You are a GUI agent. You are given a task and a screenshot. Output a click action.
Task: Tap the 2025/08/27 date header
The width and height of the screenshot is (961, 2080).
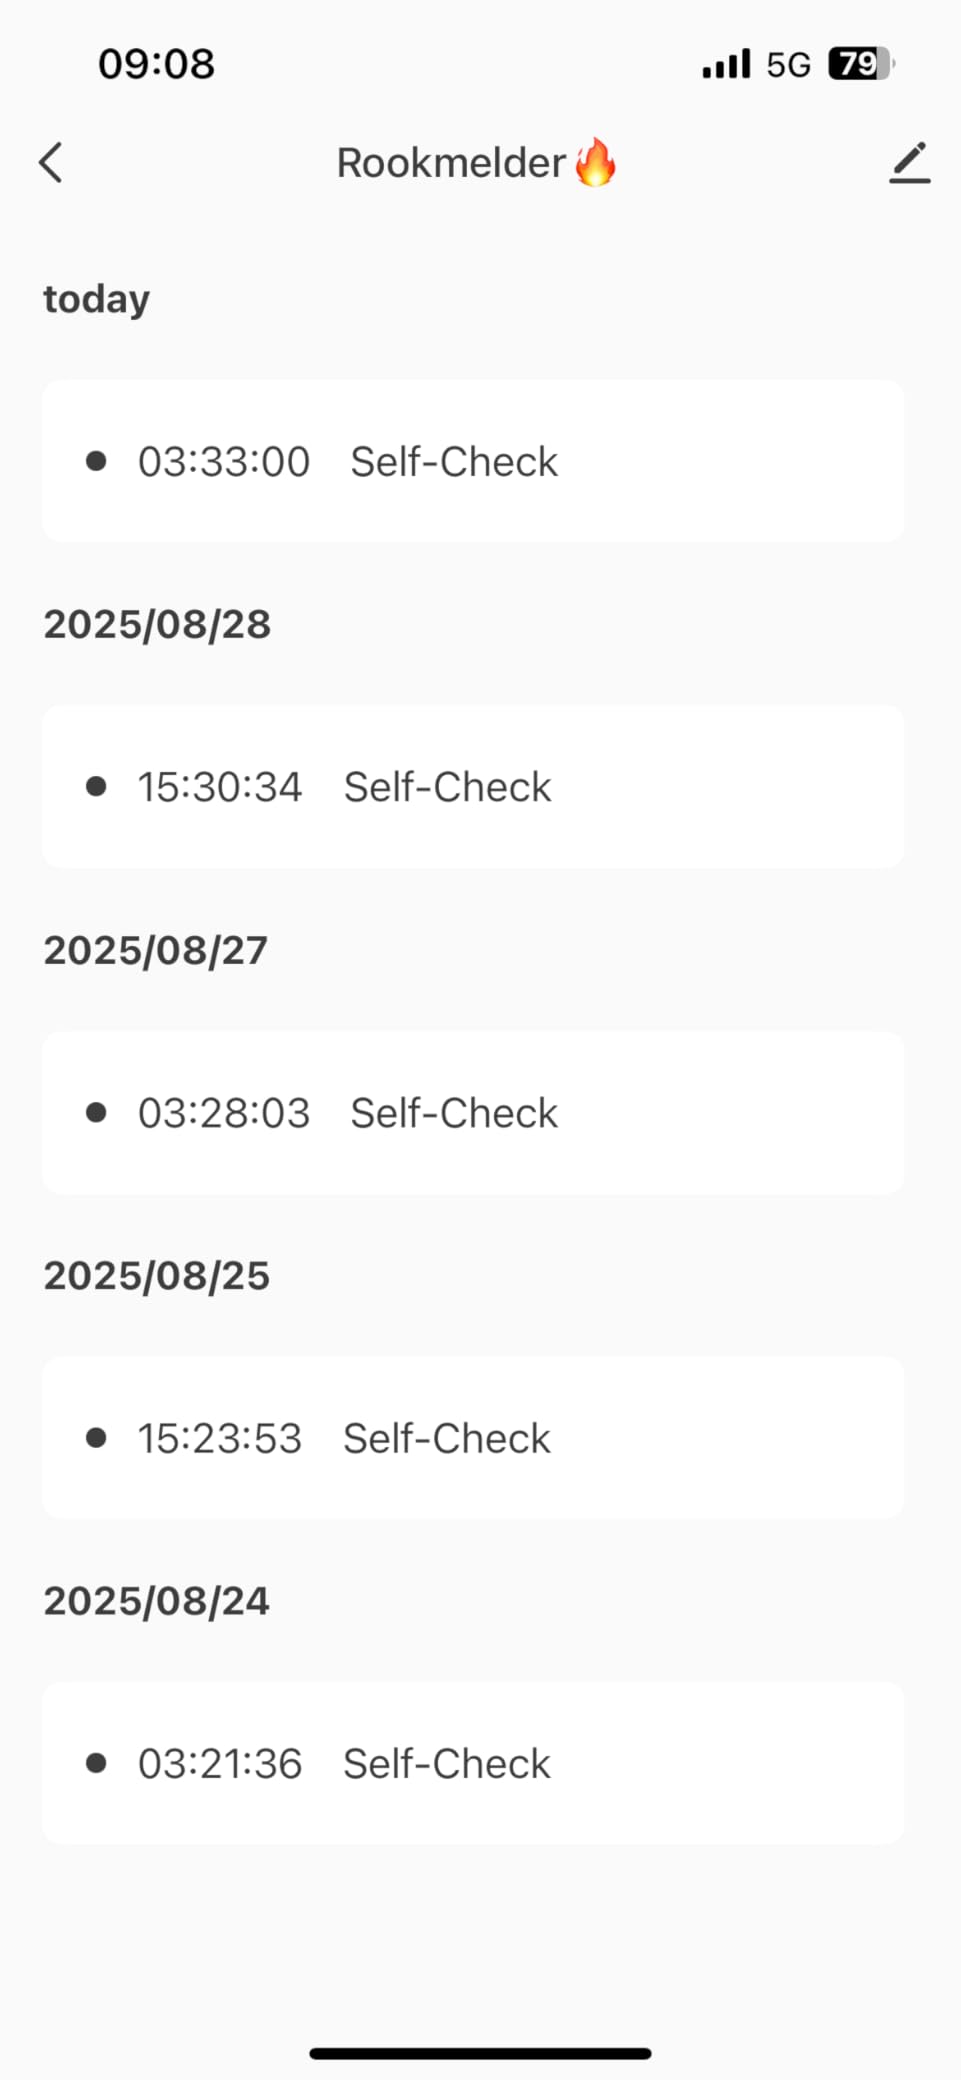pos(155,950)
